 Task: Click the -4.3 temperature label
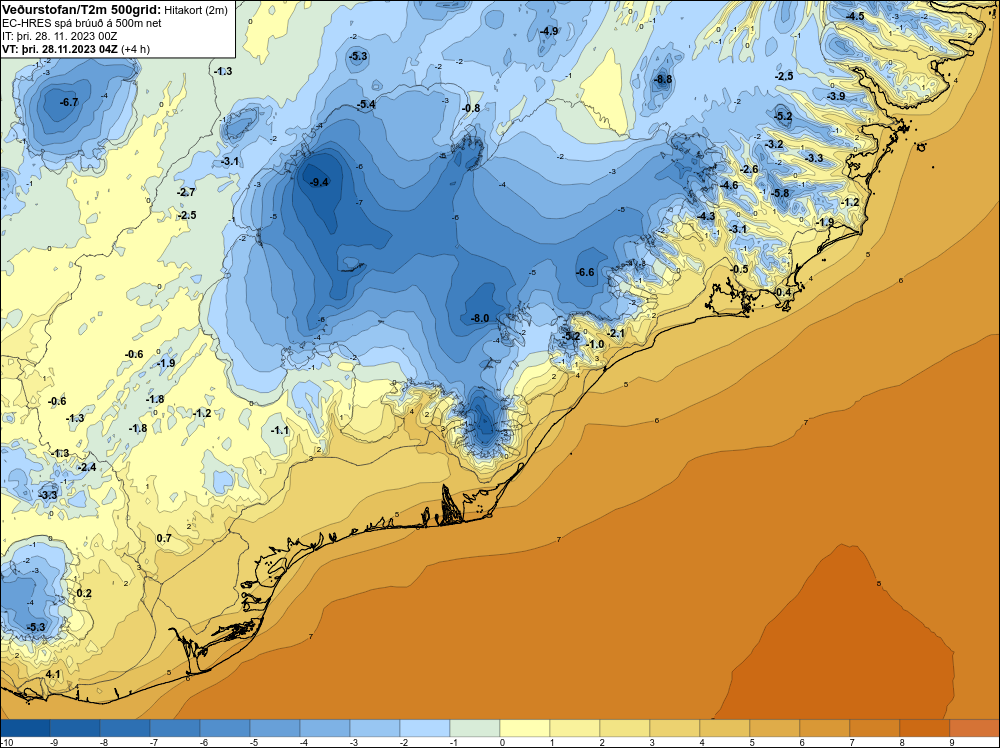pos(706,217)
